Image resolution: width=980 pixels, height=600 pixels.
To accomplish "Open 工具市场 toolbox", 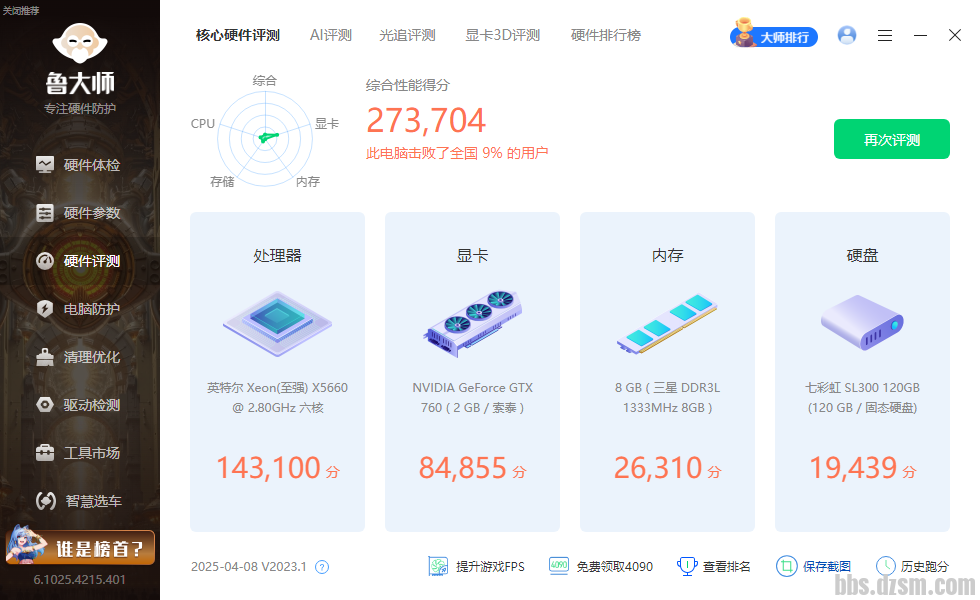I will [79, 453].
